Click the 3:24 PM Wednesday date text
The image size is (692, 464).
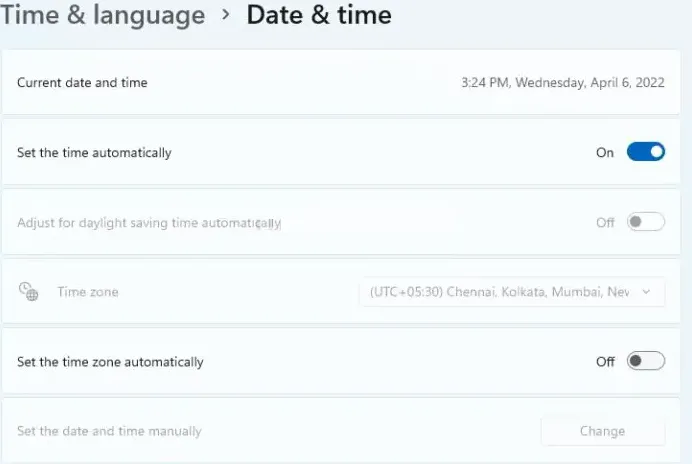[563, 83]
